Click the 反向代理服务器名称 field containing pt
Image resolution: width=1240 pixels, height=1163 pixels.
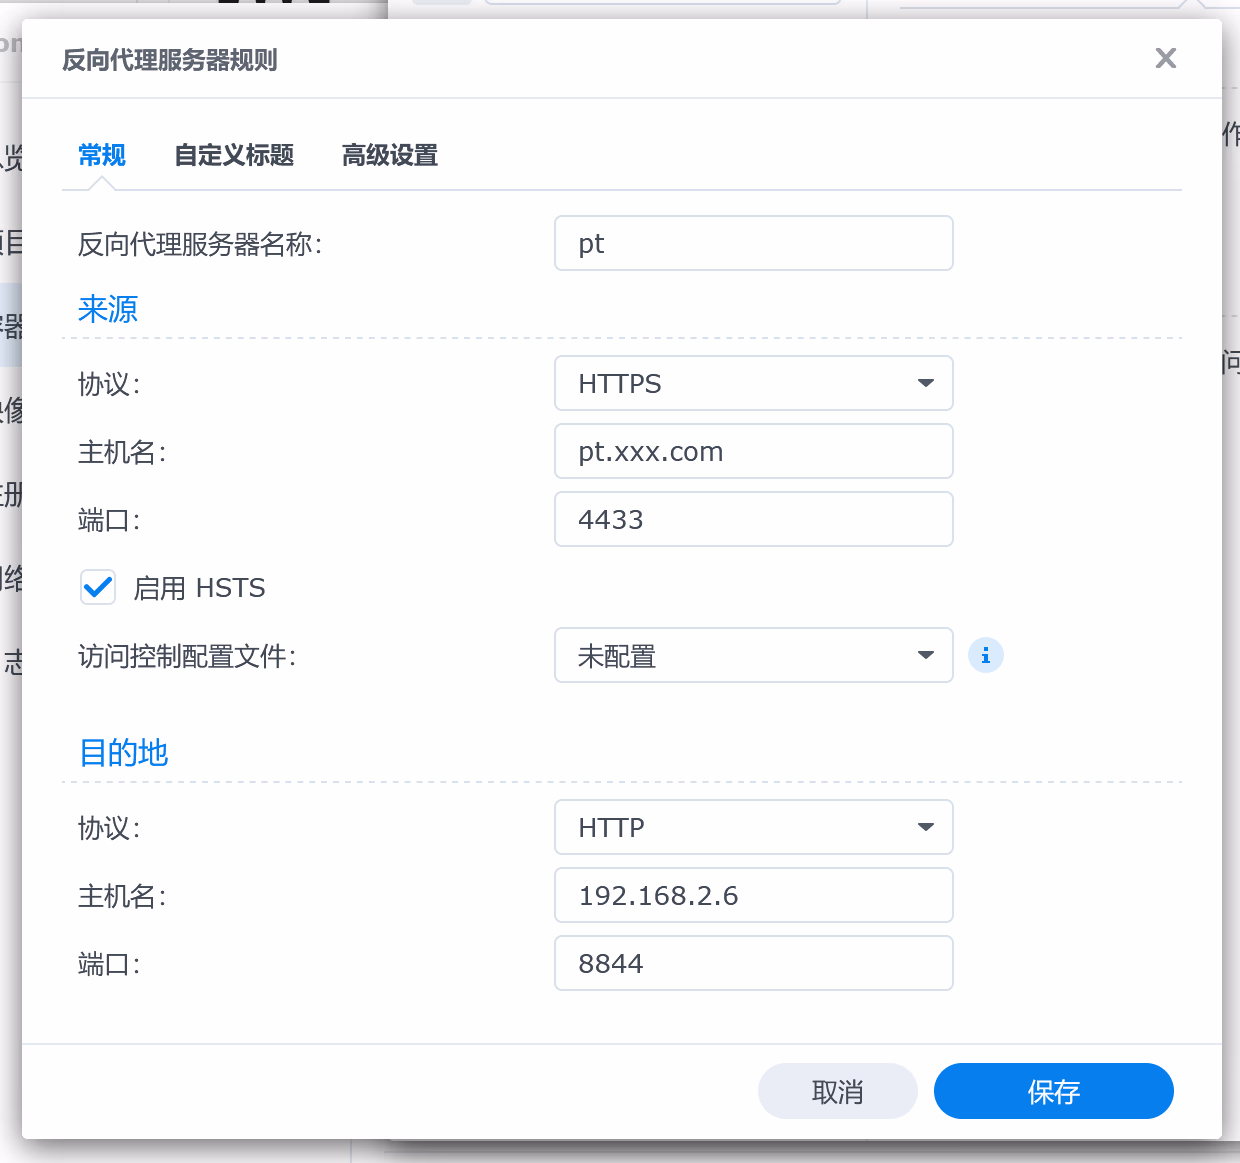[x=753, y=243]
